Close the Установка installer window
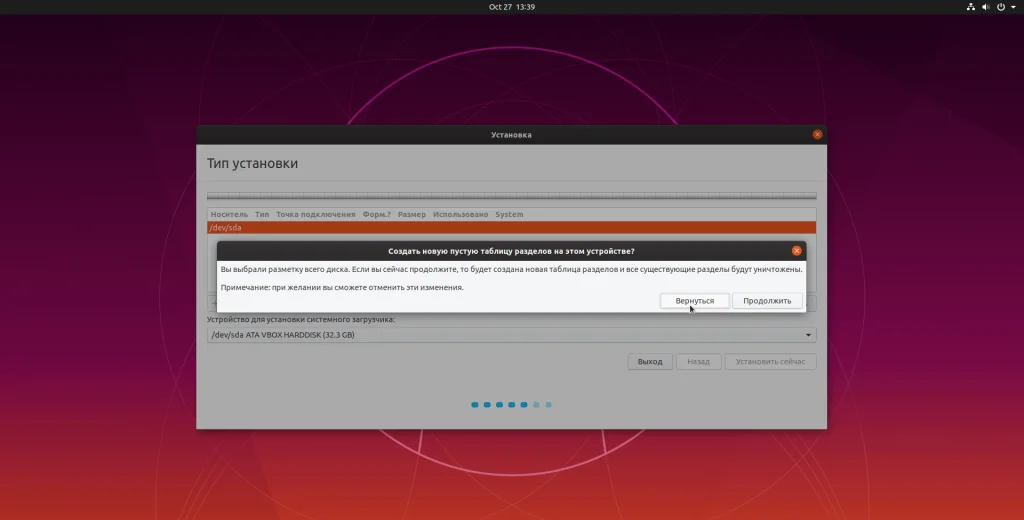Viewport: 1024px width, 520px height. (x=817, y=135)
